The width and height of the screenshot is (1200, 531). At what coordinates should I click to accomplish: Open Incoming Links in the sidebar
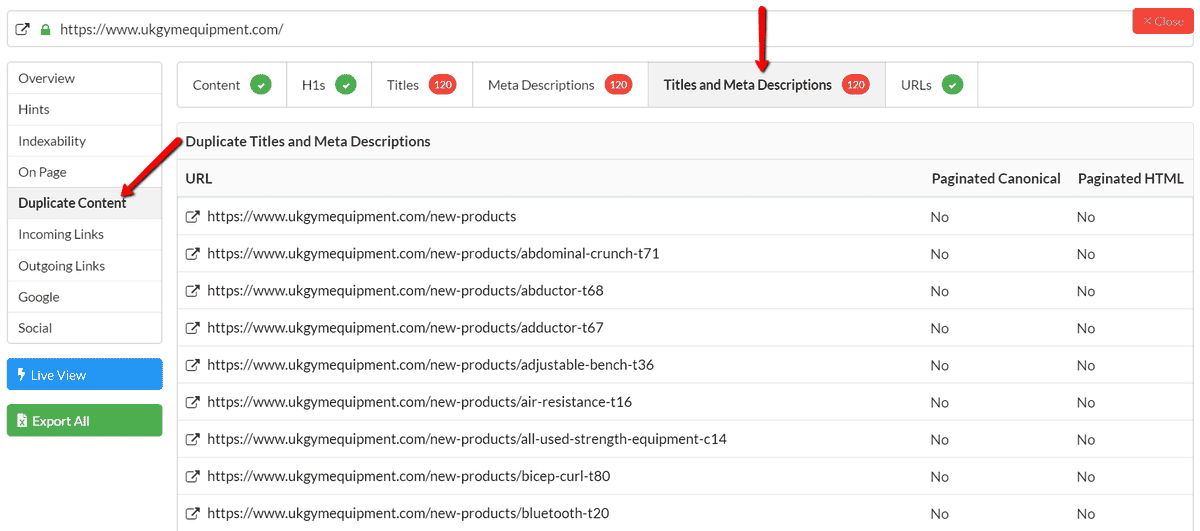84,234
